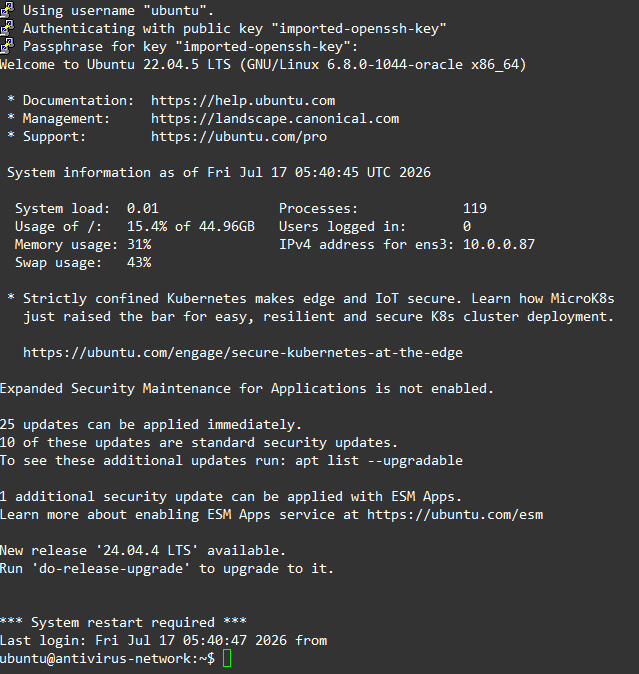Click the key icon beside 'Authenticating with public key'
The image size is (639, 674).
click(6, 28)
